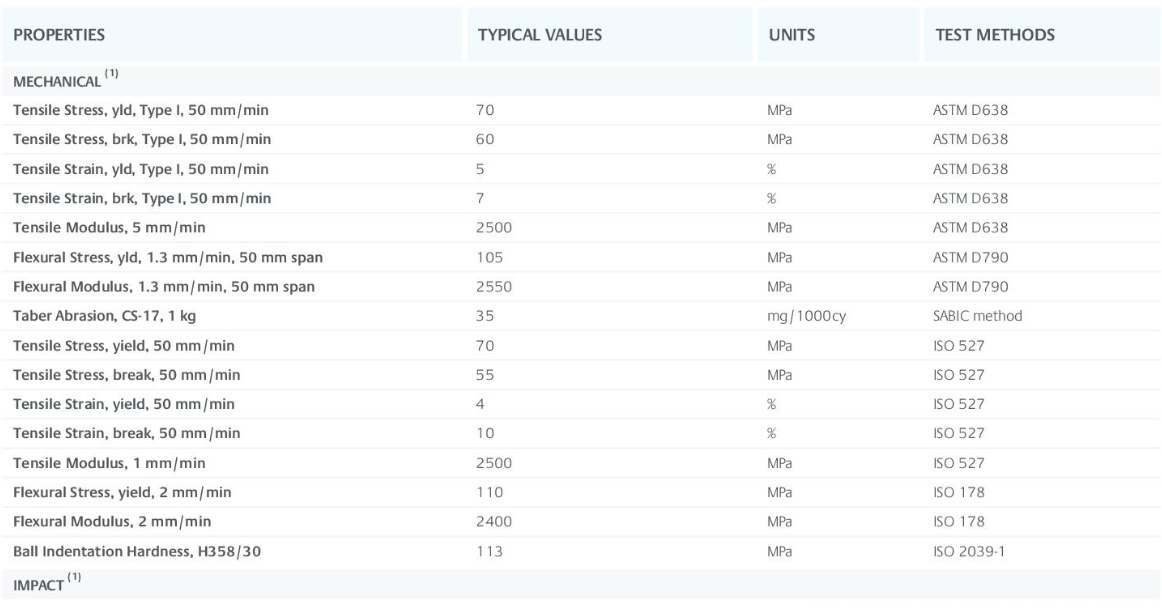Click the UNITS column header
The width and height of the screenshot is (1162, 608).
click(x=791, y=35)
